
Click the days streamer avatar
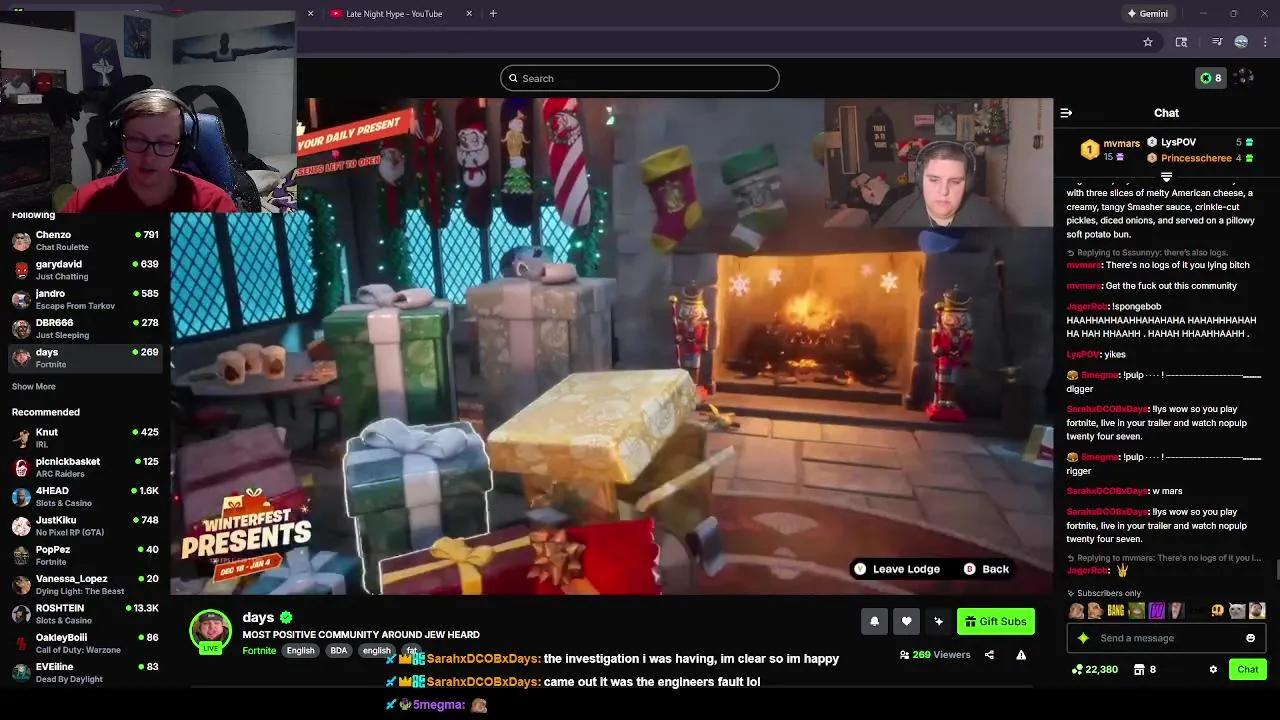(210, 630)
